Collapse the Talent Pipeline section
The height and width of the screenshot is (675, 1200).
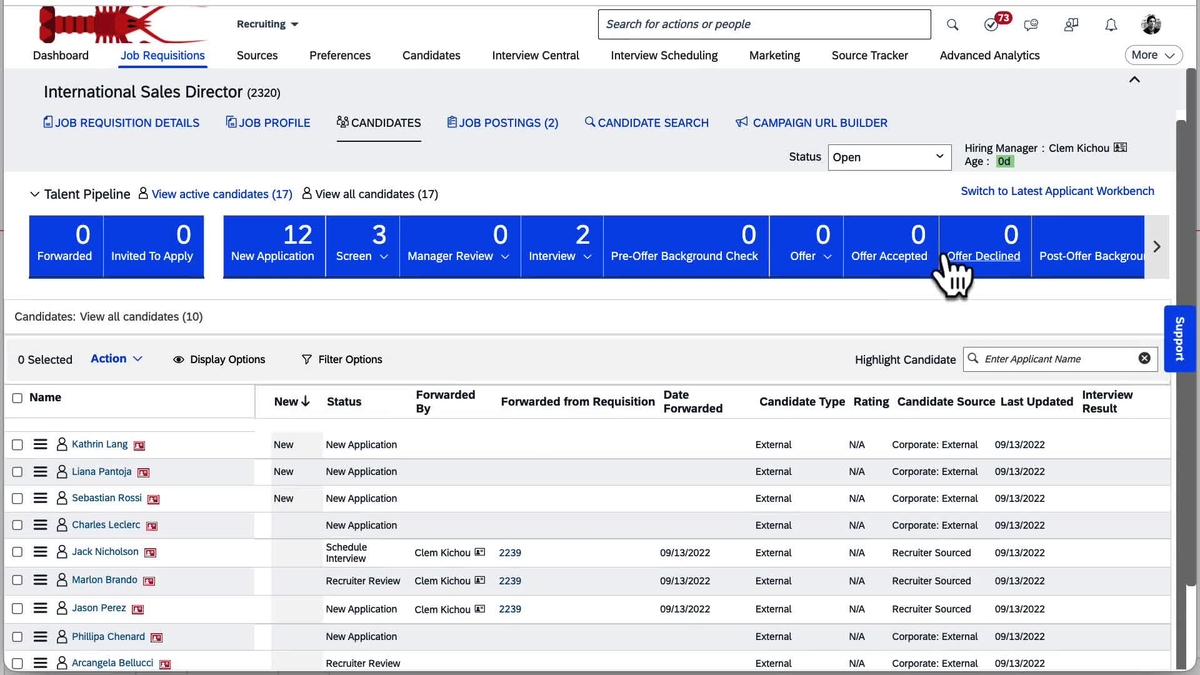pos(35,194)
